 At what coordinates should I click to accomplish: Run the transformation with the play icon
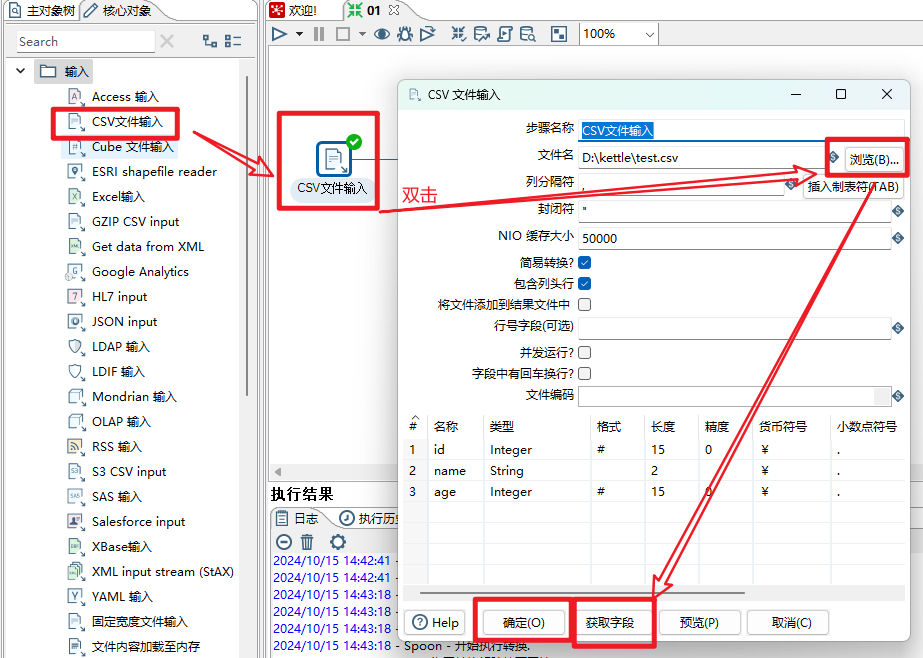click(280, 34)
